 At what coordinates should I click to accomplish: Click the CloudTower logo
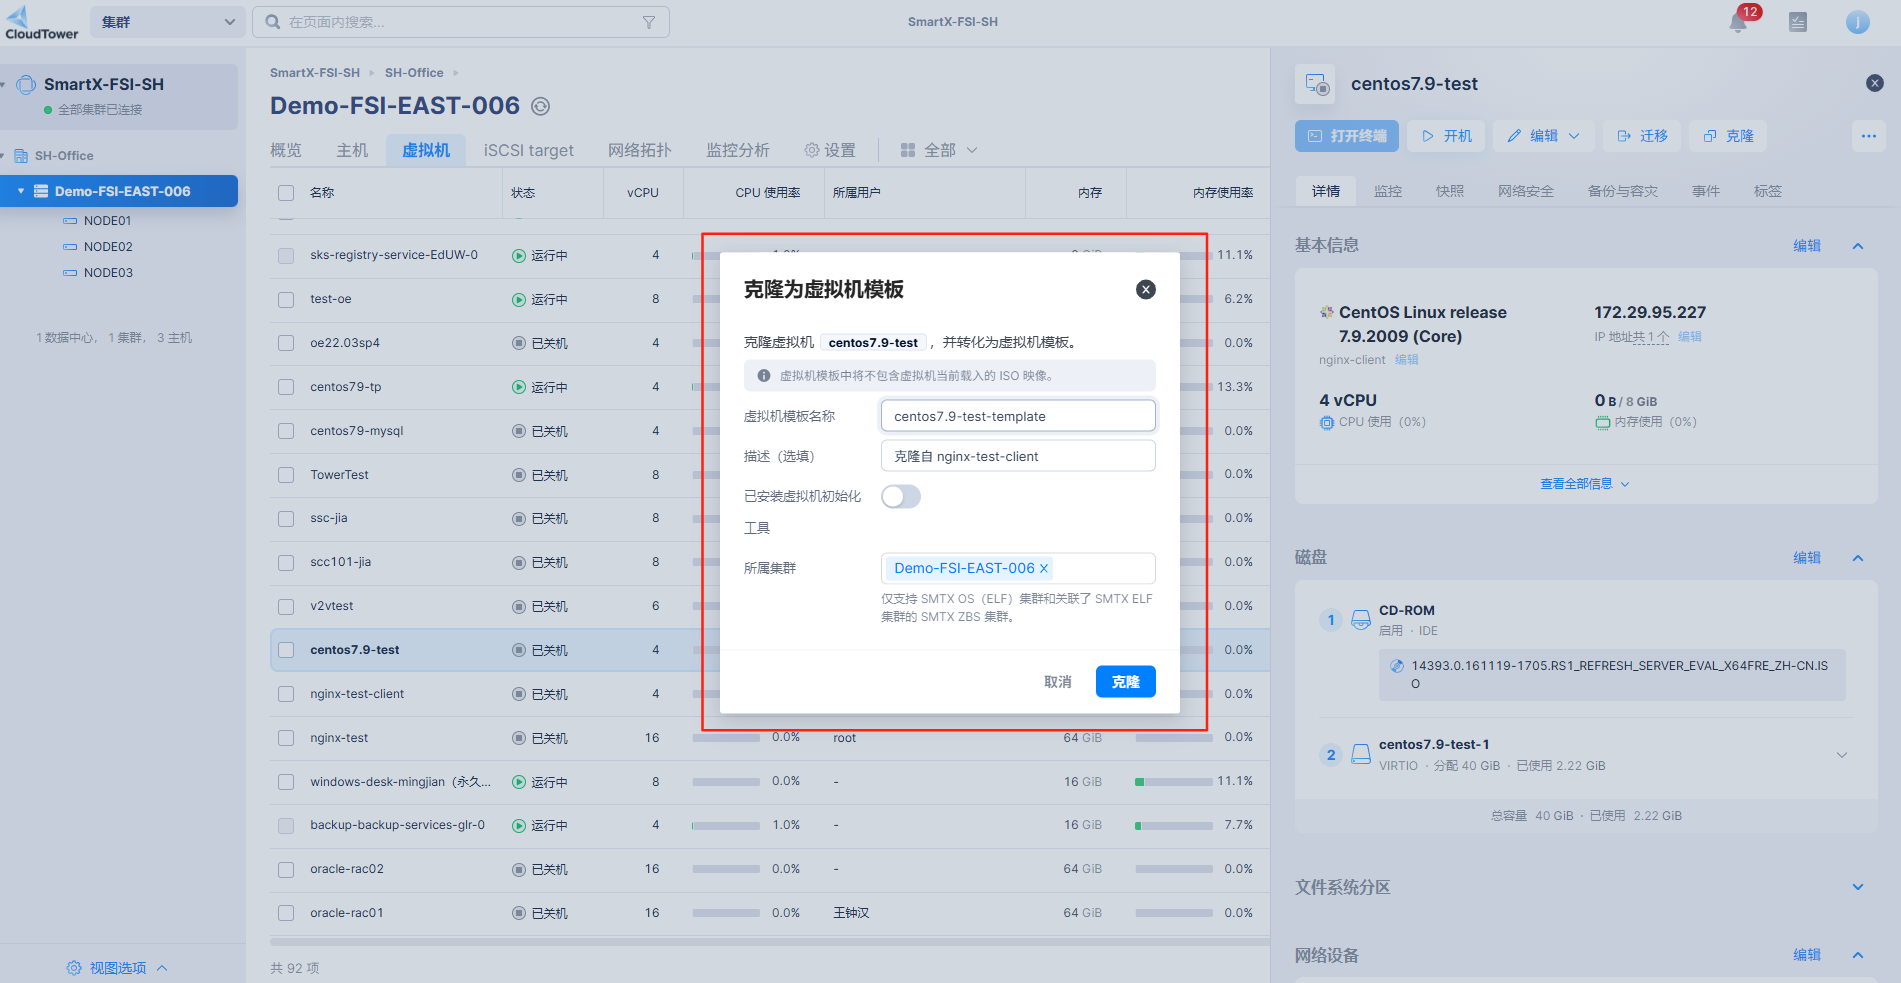(x=41, y=22)
